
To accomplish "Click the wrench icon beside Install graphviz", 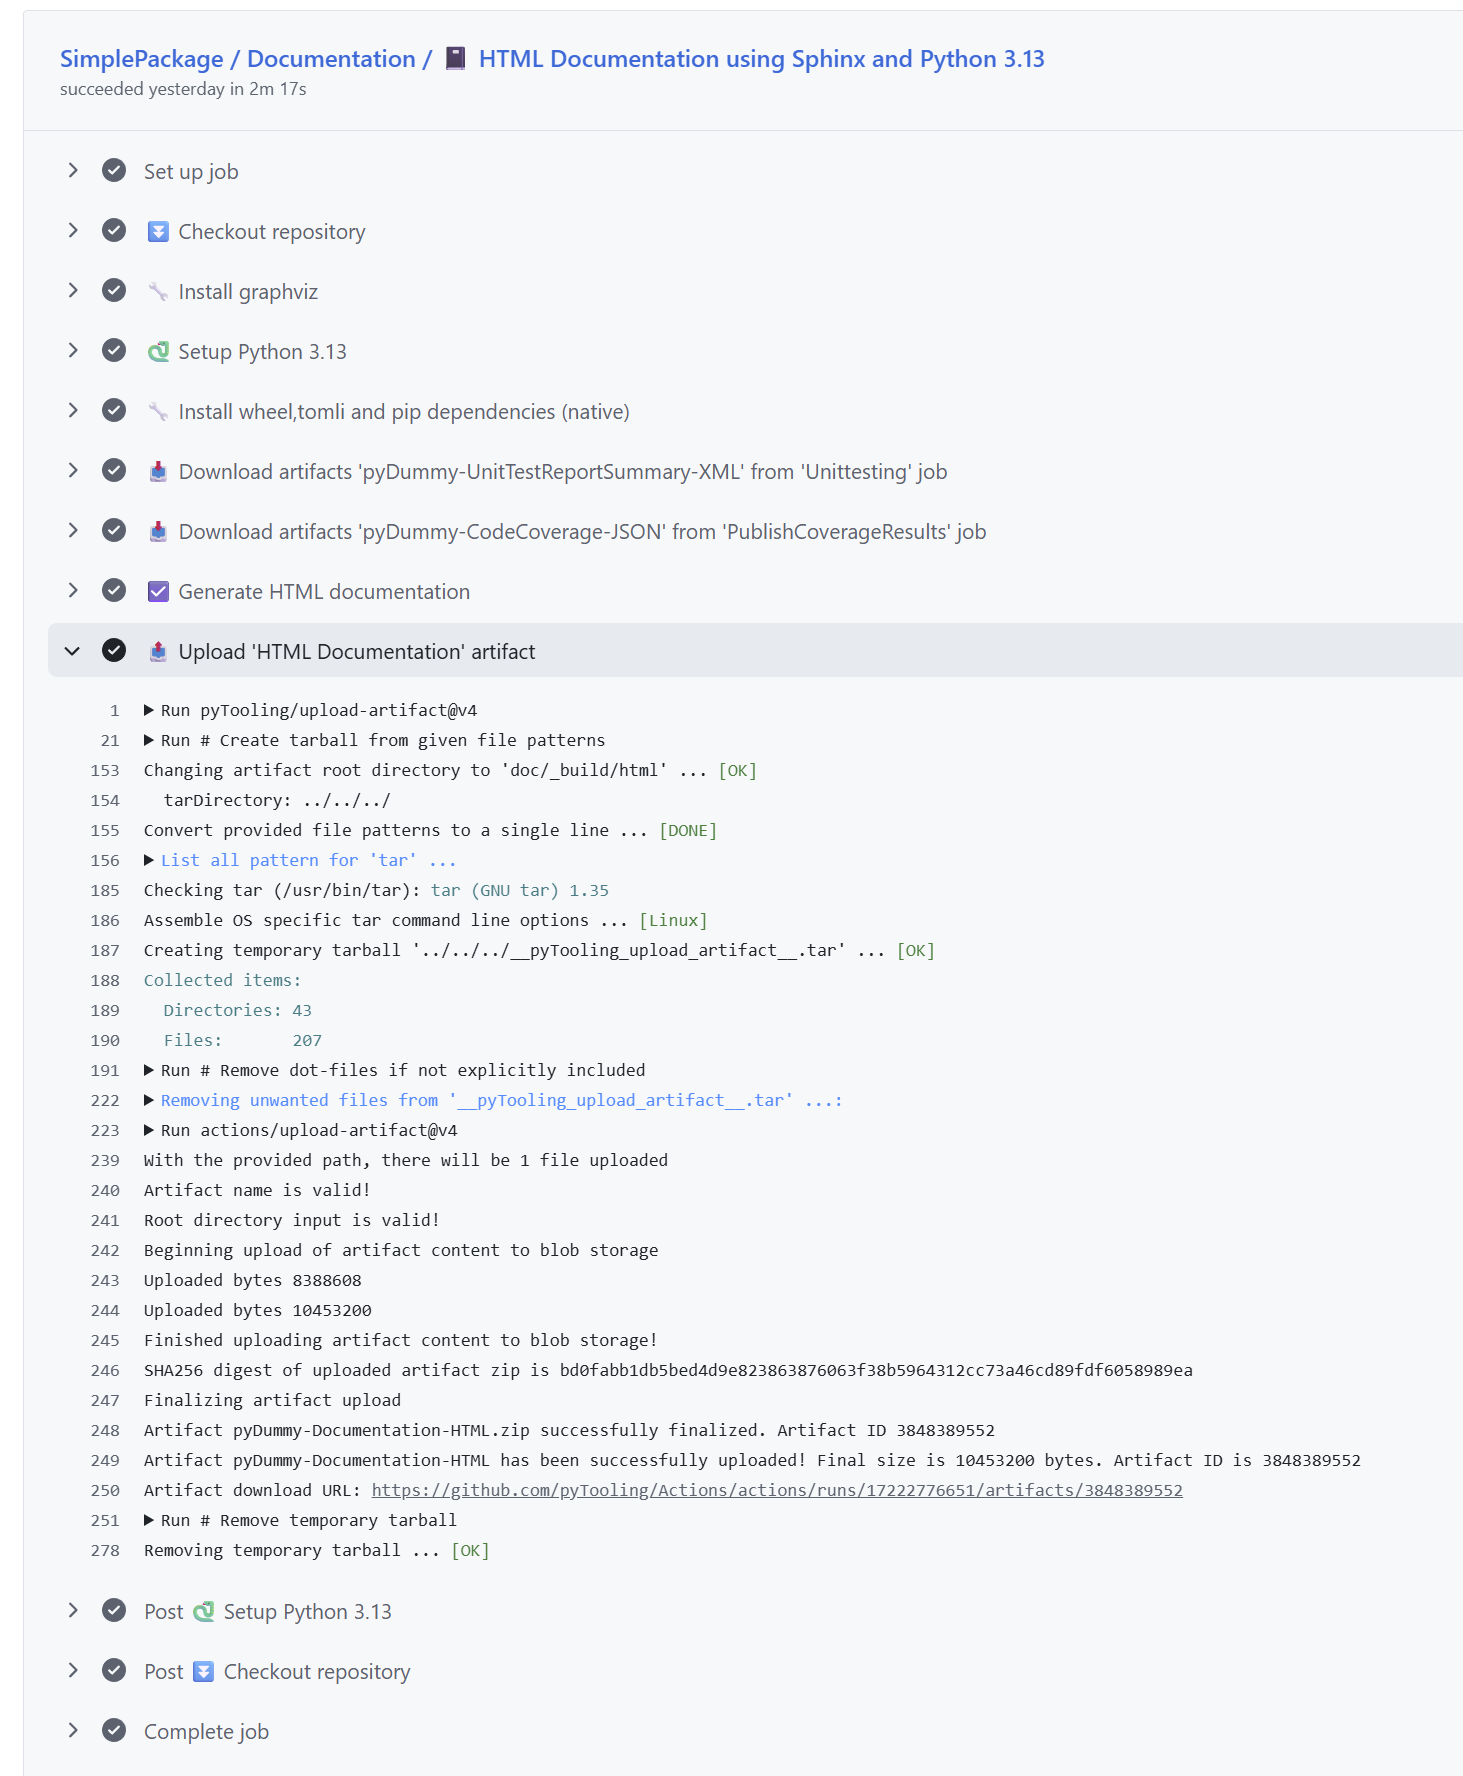I will (x=158, y=292).
